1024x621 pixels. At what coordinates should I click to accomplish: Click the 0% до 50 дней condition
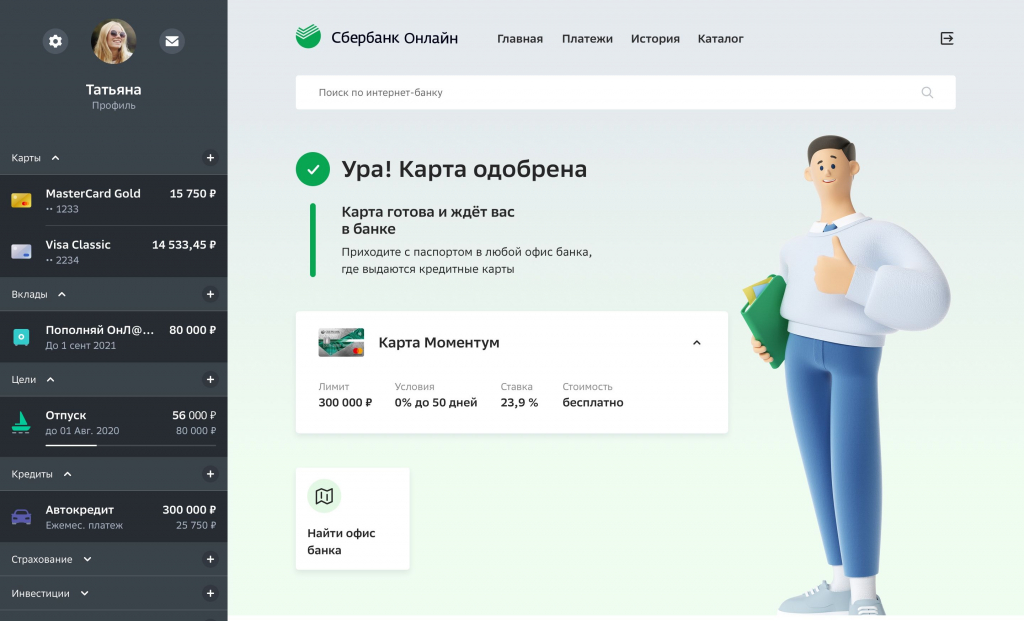pos(436,403)
